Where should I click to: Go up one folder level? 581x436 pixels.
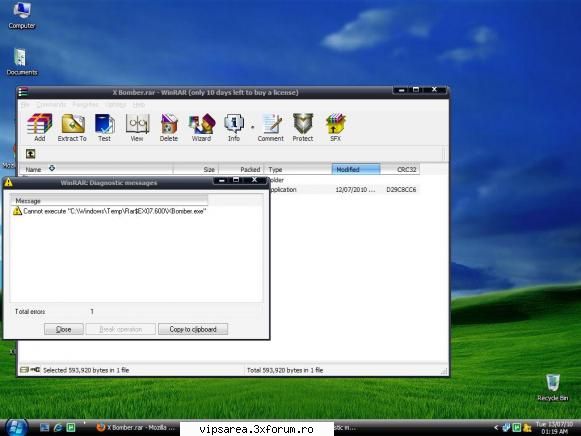click(x=30, y=154)
